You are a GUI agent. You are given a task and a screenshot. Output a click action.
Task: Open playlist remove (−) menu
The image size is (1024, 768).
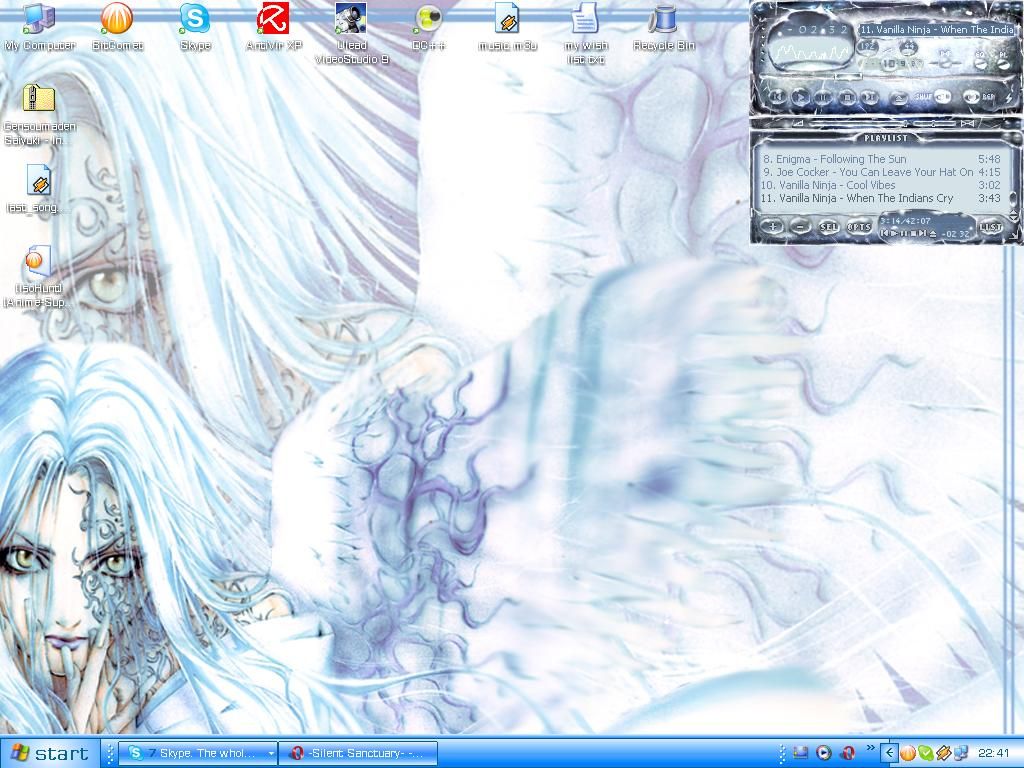pos(800,227)
